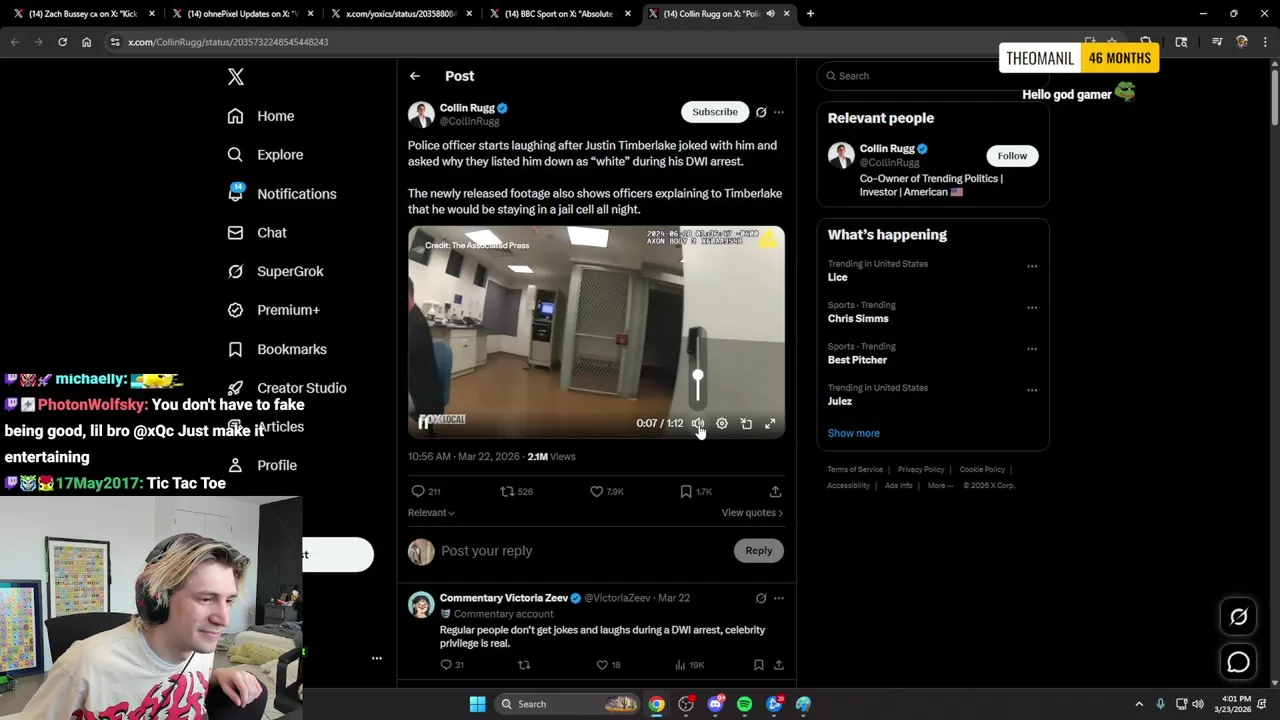Screen dimensions: 1280x720
Task: Open Premium+ in the sidebar
Action: click(x=273, y=310)
